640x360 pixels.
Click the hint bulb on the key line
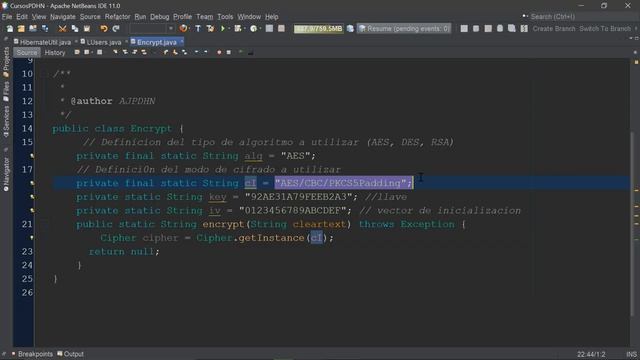tap(32, 197)
